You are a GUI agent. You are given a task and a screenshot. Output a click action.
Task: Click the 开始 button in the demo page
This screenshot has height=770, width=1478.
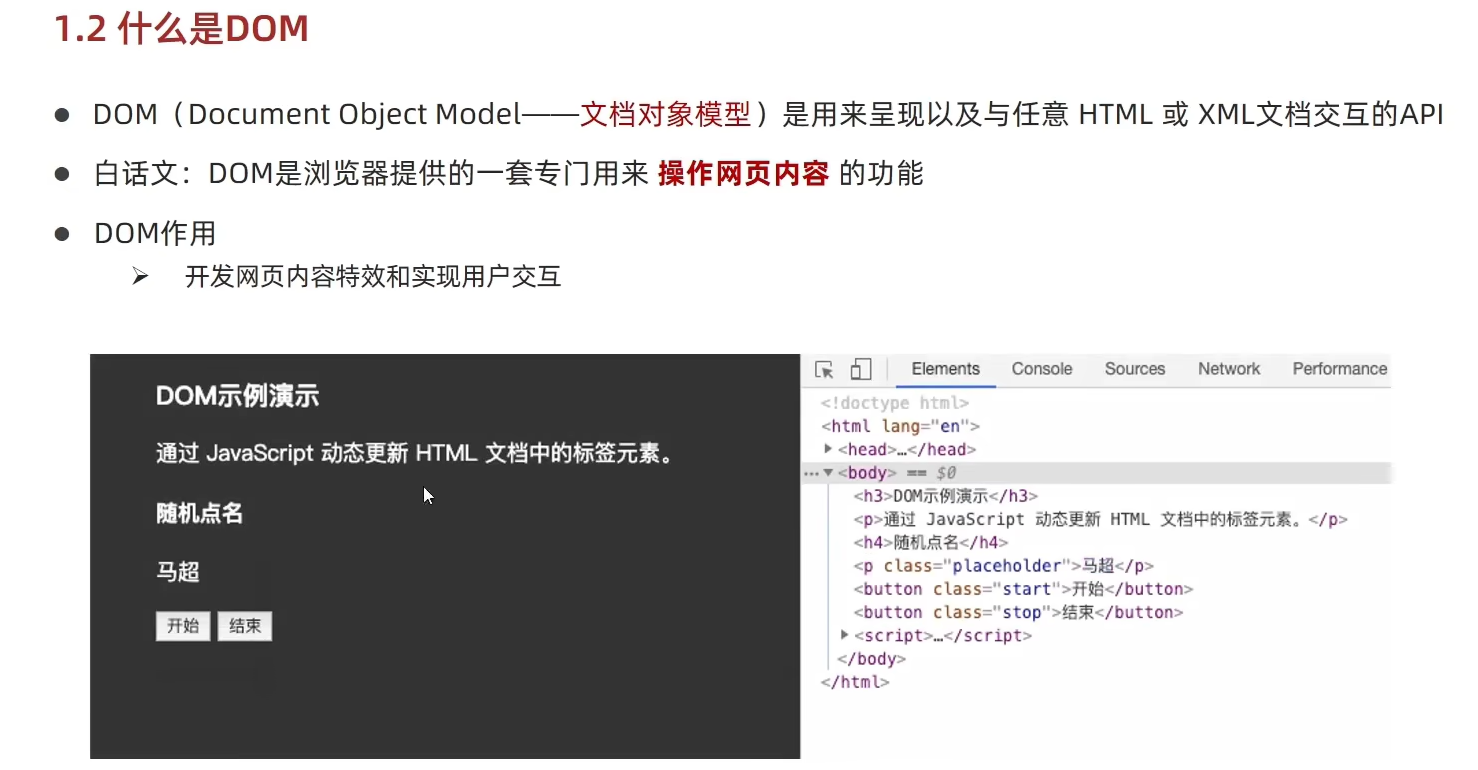[183, 627]
